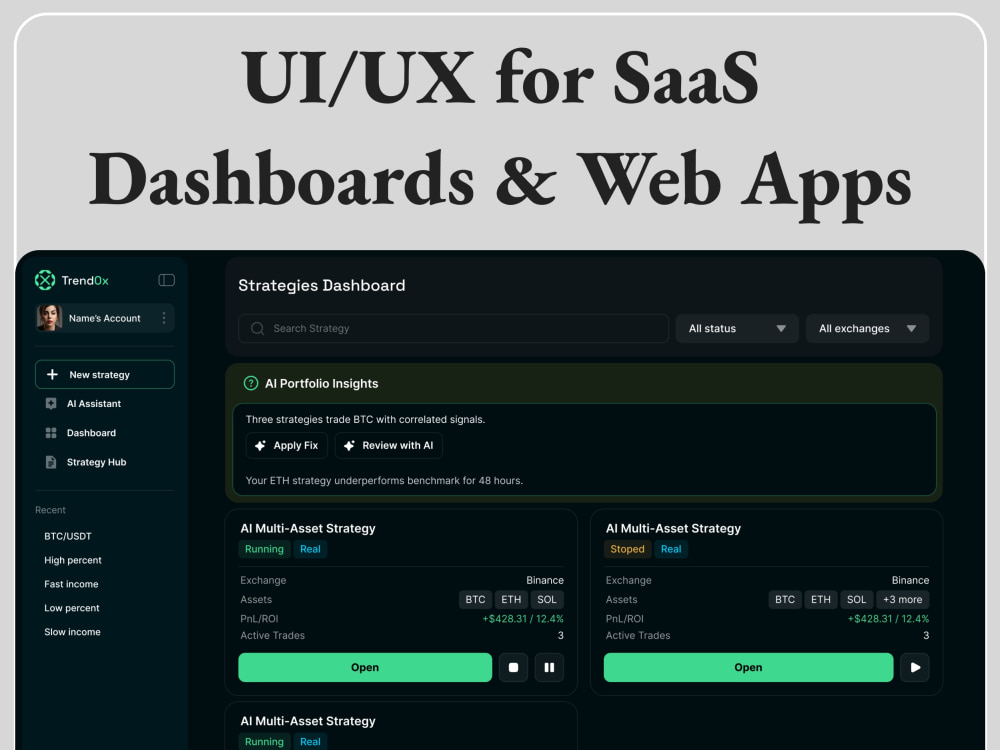
Task: Open the Stoped strategy card
Action: (748, 667)
